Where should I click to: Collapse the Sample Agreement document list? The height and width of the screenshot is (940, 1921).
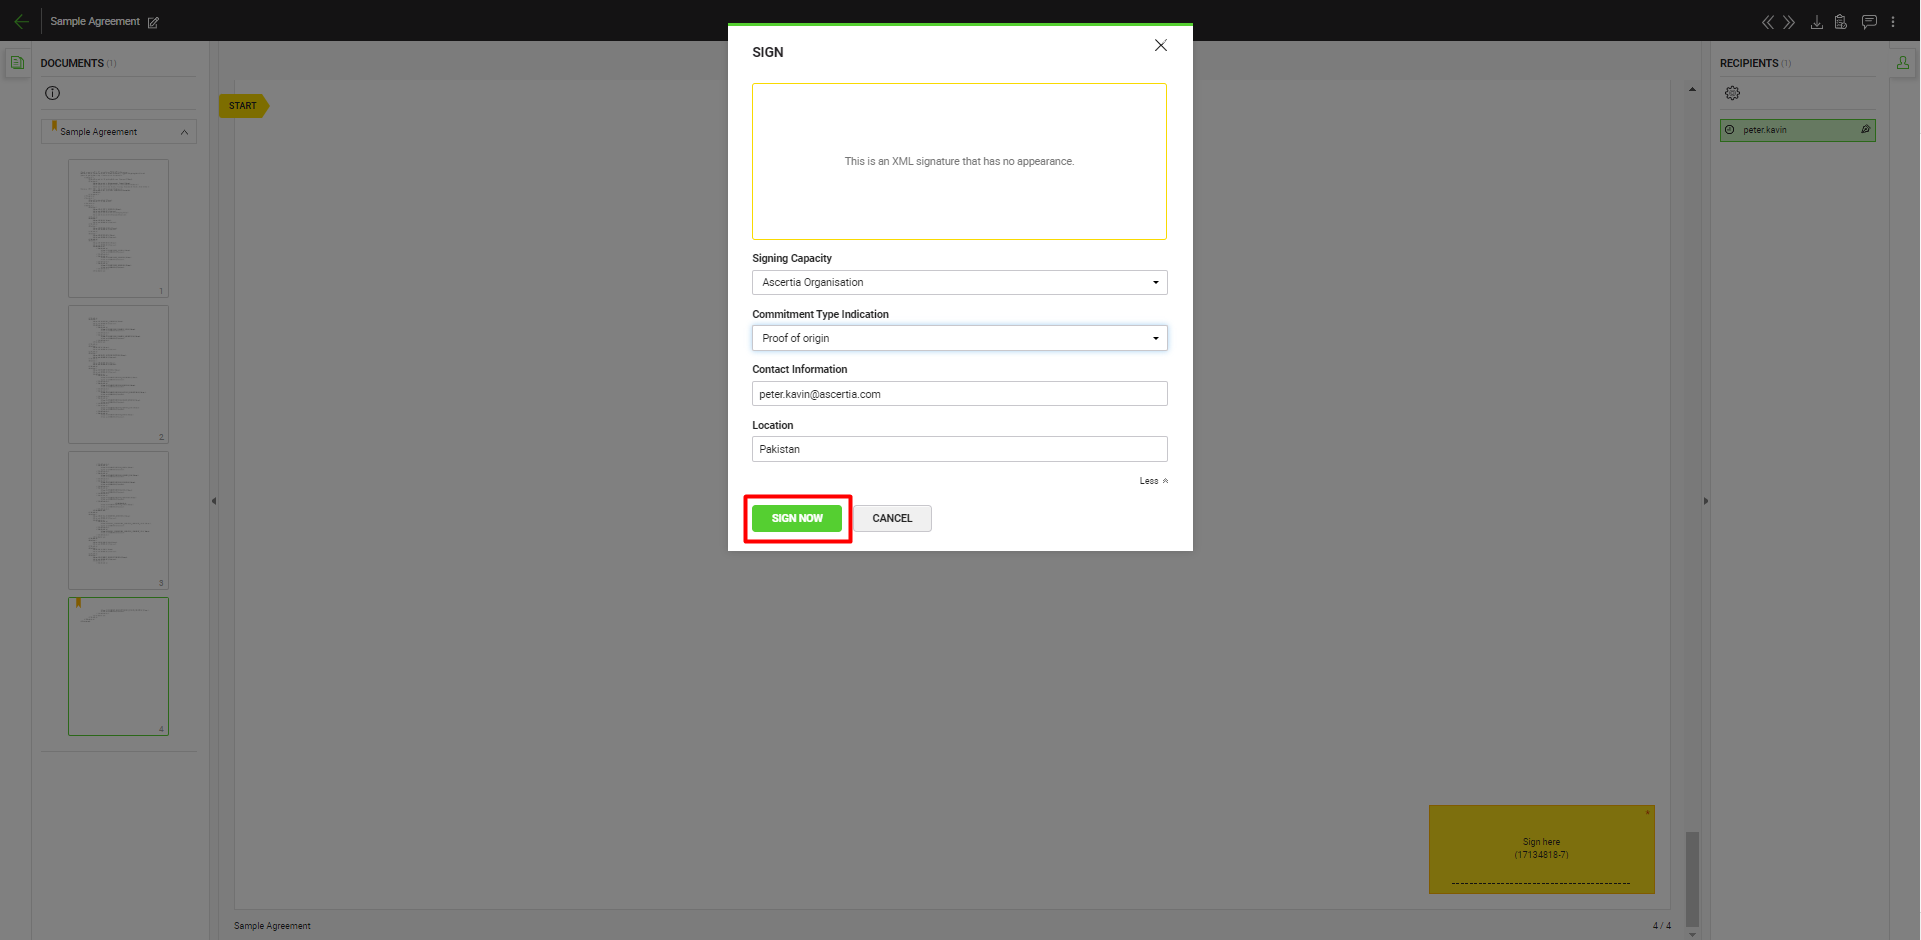pos(184,132)
